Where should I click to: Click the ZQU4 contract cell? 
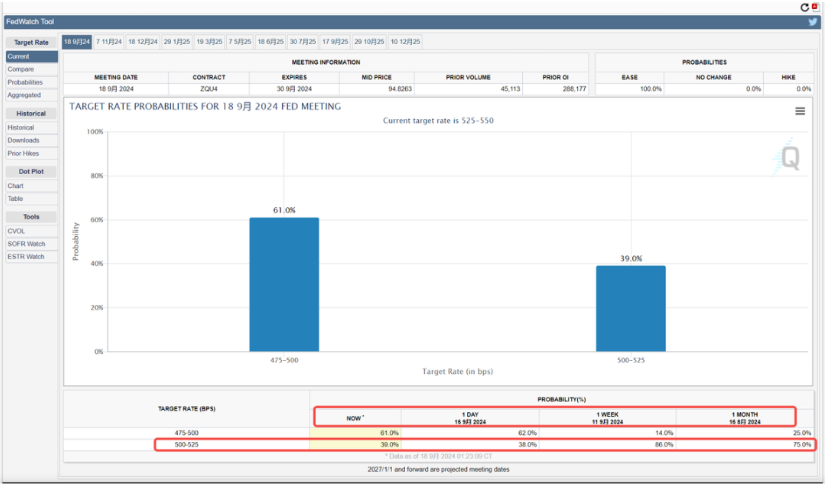click(209, 89)
